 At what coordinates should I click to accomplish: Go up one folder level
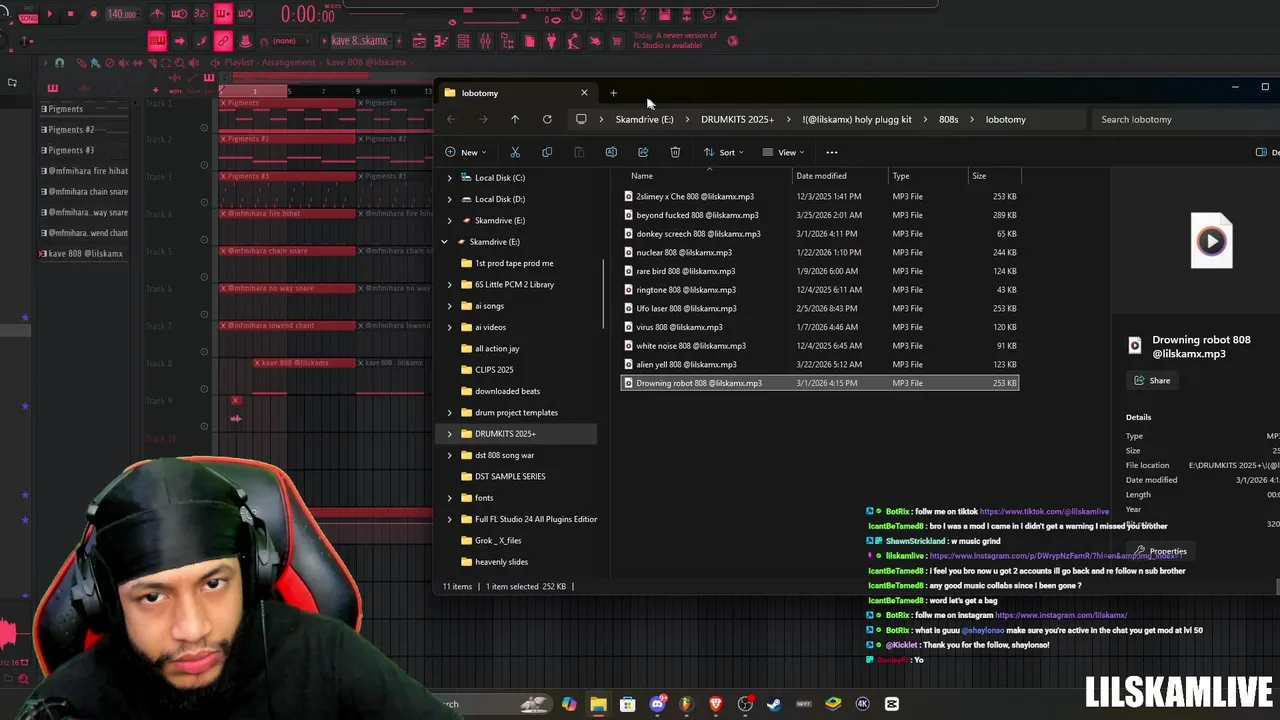(x=515, y=119)
